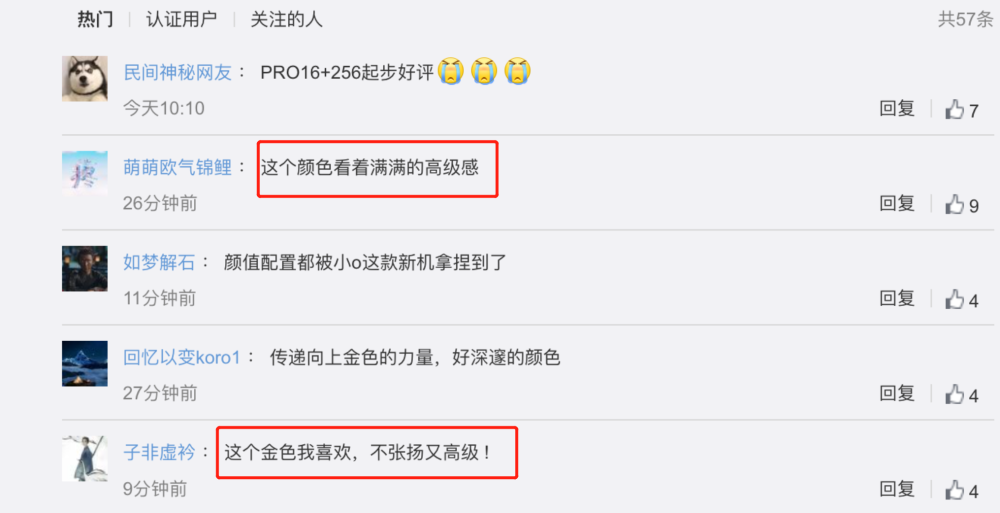
Task: Switch to the 关注的人 tab
Action: point(286,19)
